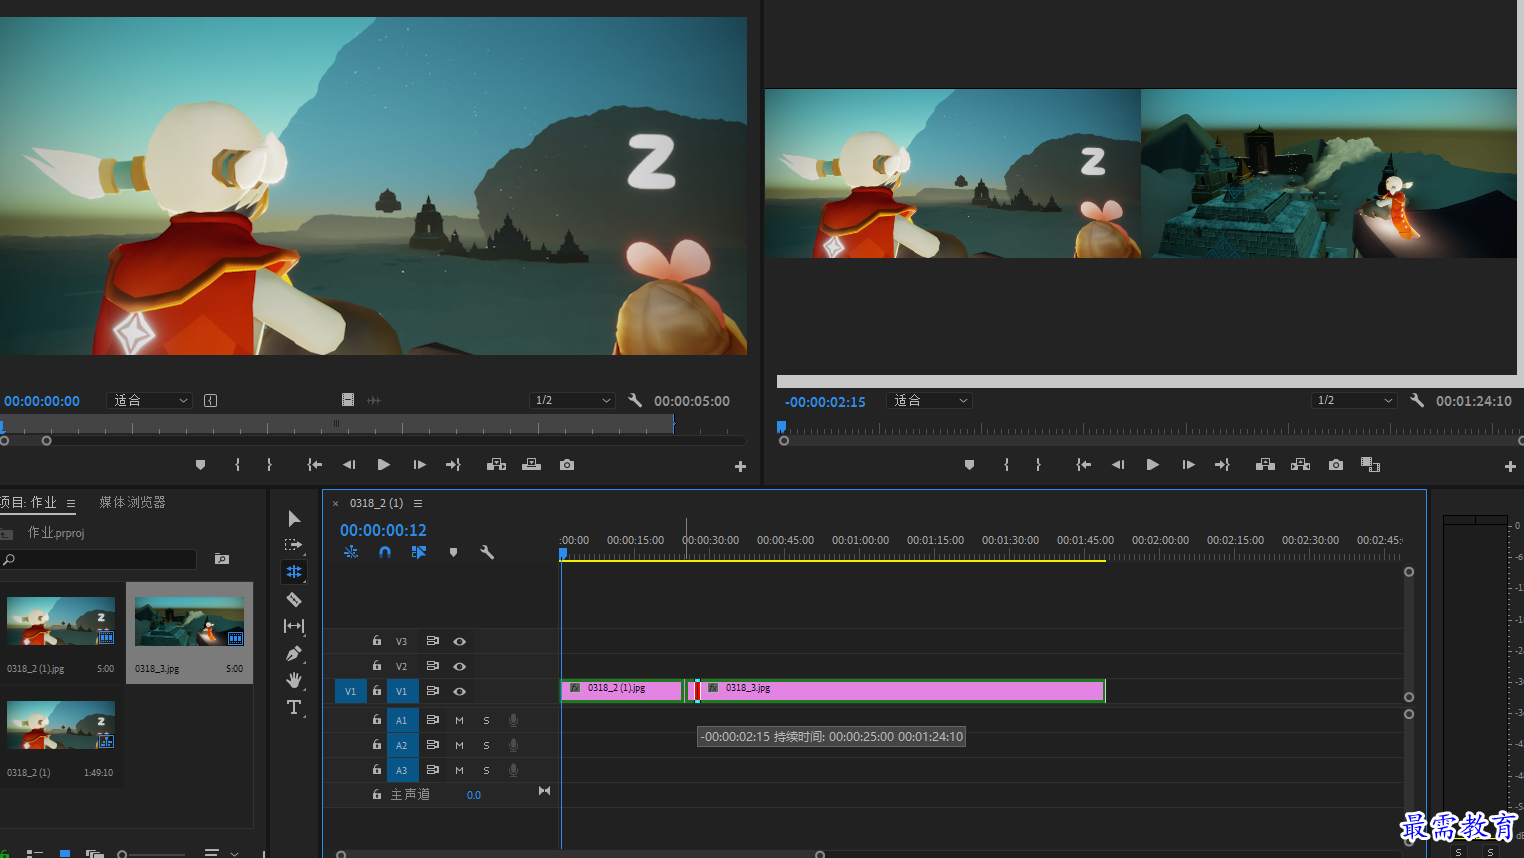Click Play in the Program monitor
Image resolution: width=1524 pixels, height=858 pixels.
coord(1152,465)
